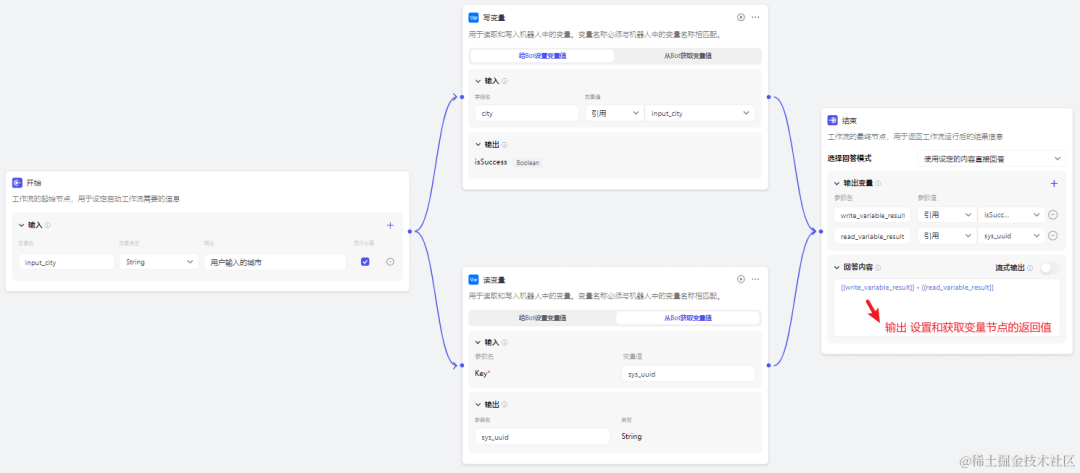The height and width of the screenshot is (473, 1080).
Task: Click the Key* parameter label in 读变量
Action: pyautogui.click(x=482, y=373)
